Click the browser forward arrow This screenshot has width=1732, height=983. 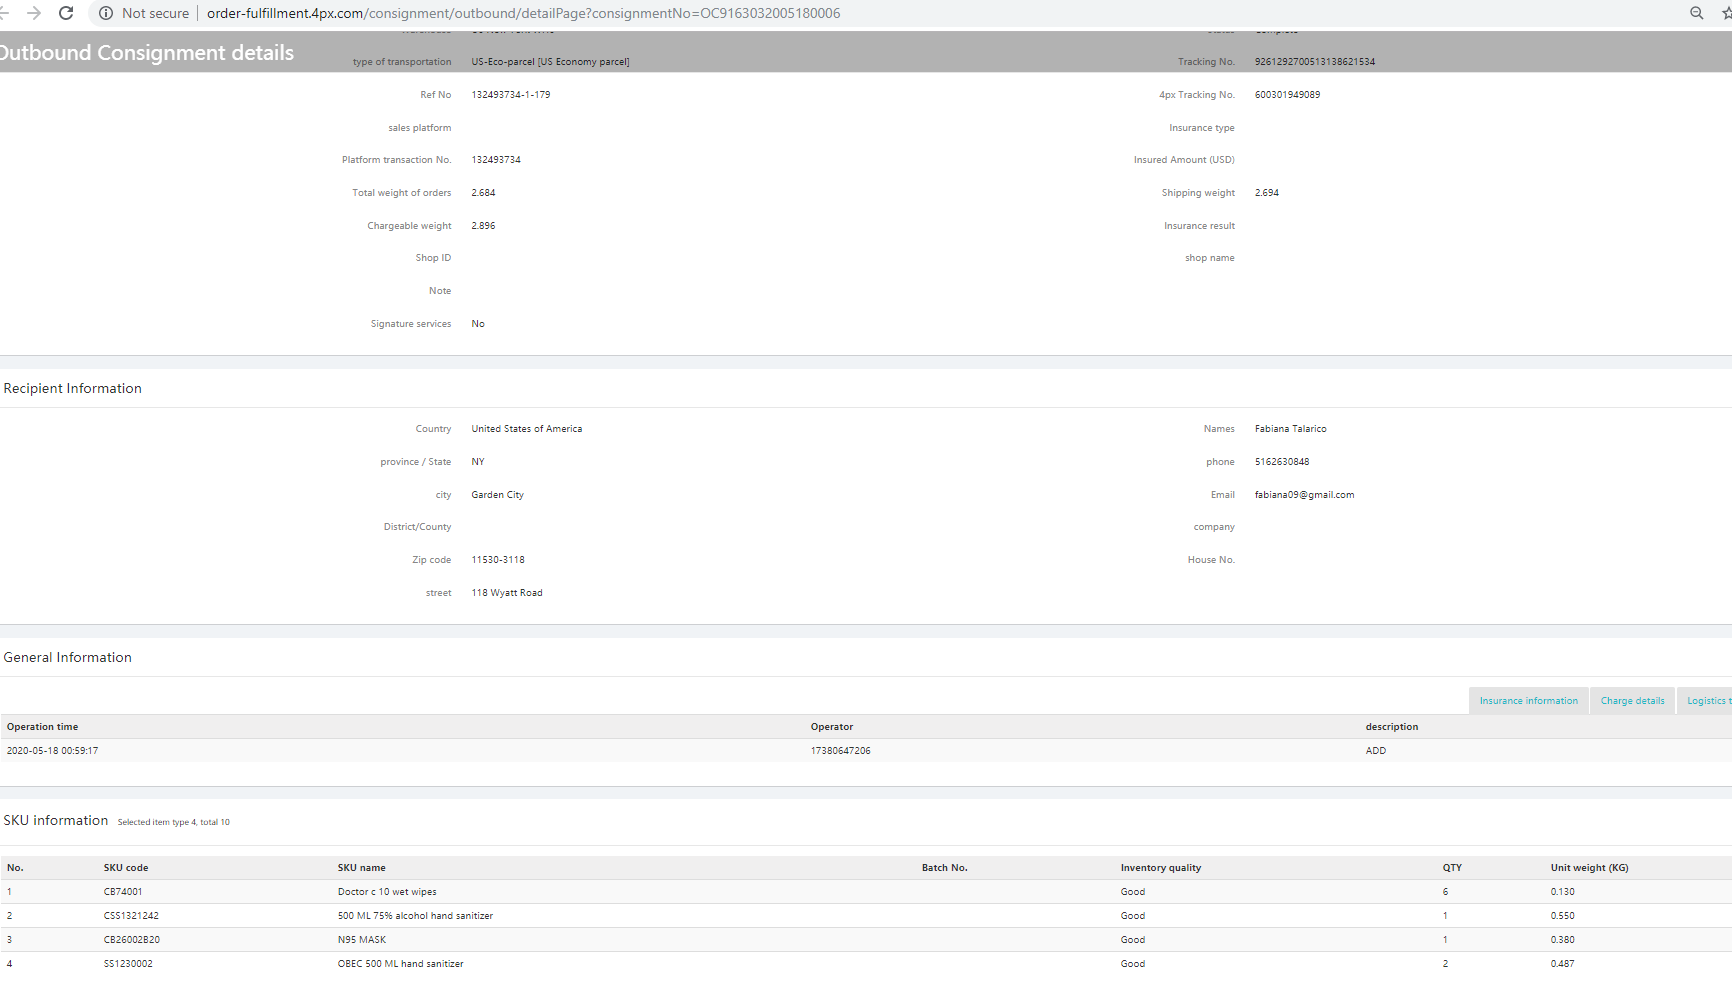[34, 13]
